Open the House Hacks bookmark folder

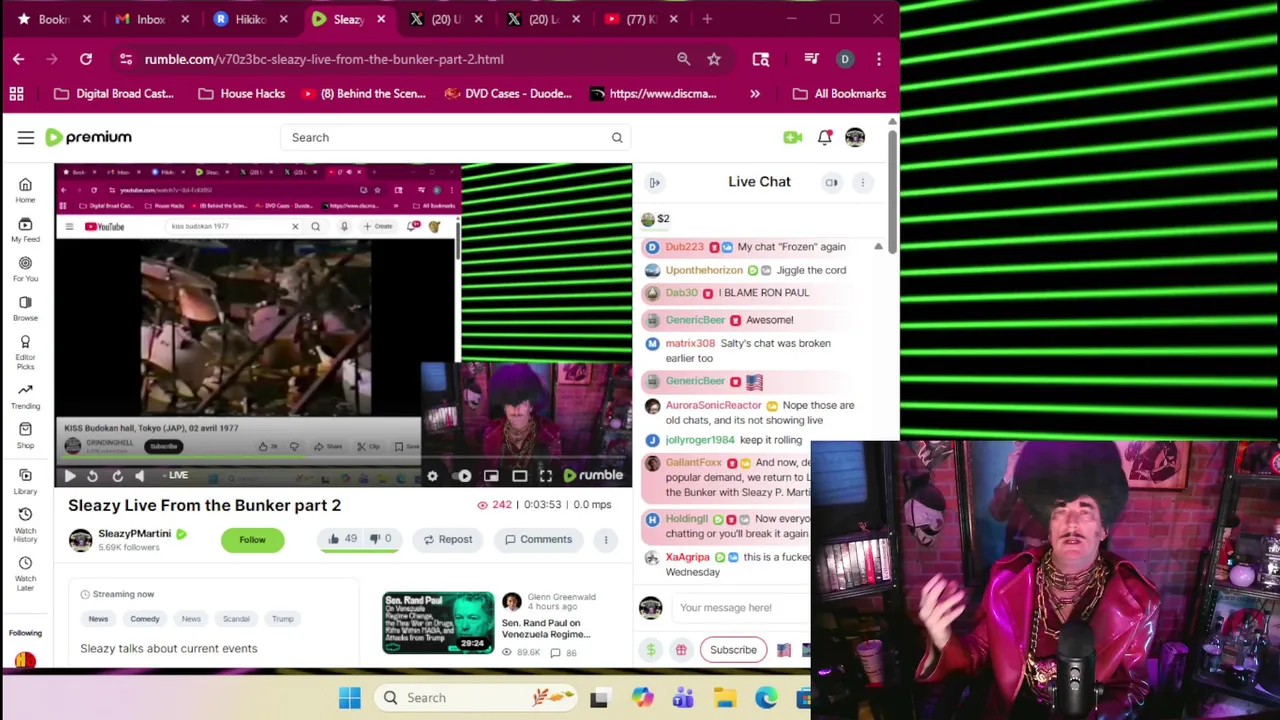(x=242, y=94)
